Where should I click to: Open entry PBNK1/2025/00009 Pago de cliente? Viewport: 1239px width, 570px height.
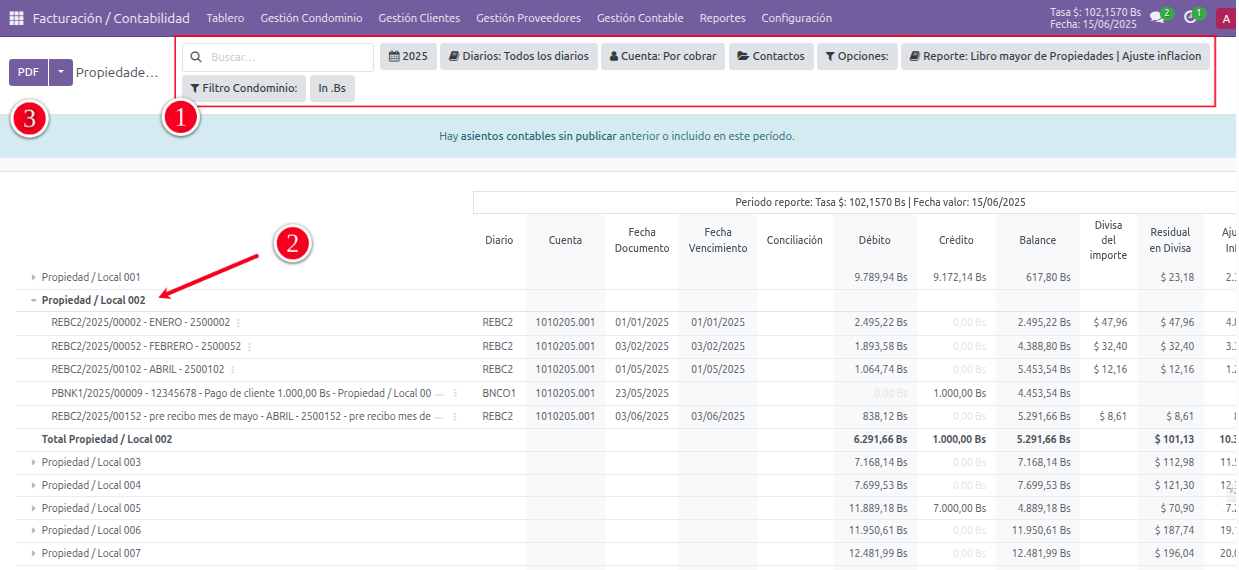(241, 393)
